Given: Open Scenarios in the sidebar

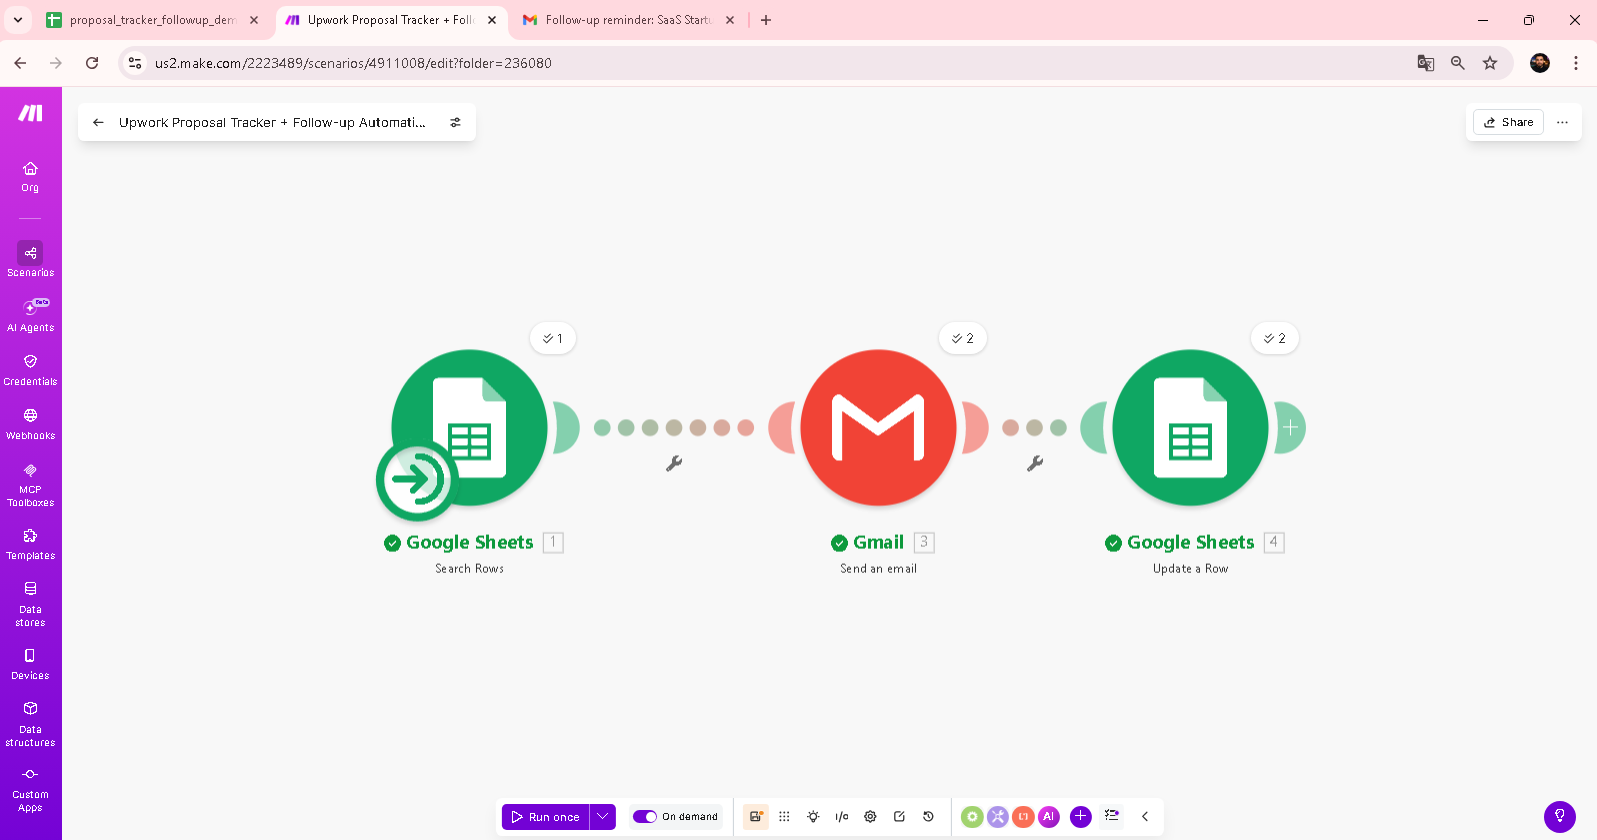Looking at the screenshot, I should point(30,259).
